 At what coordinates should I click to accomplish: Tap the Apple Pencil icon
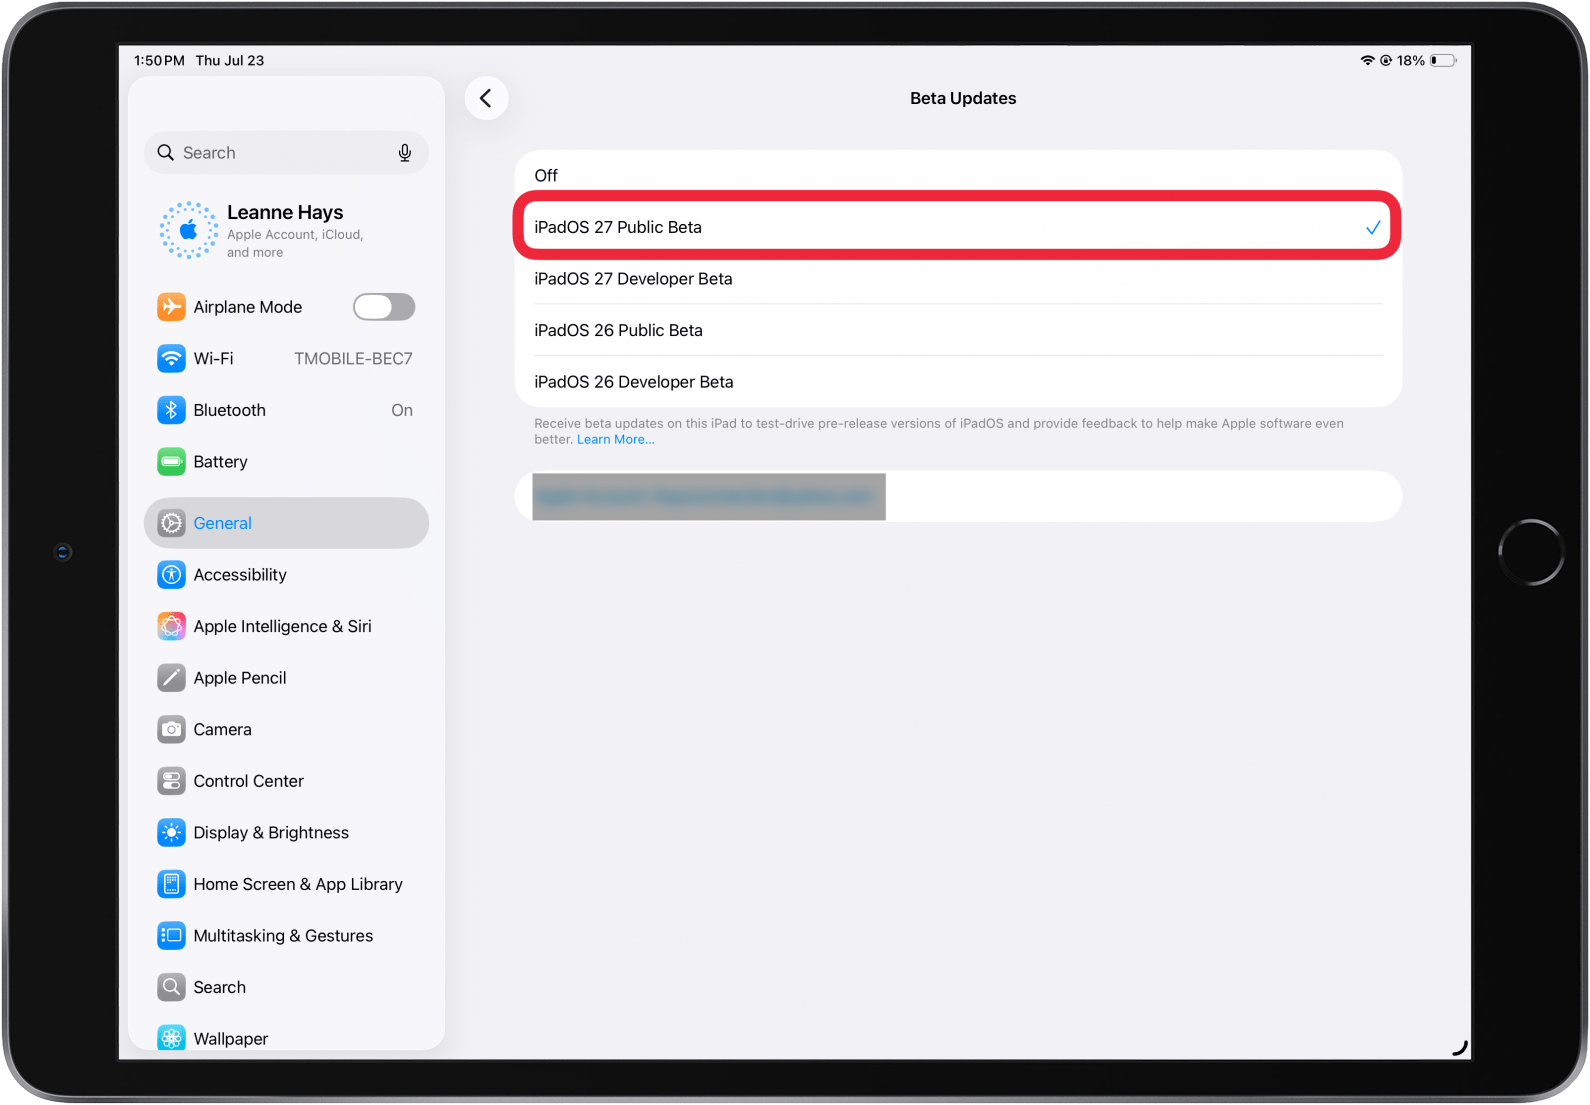pos(171,678)
